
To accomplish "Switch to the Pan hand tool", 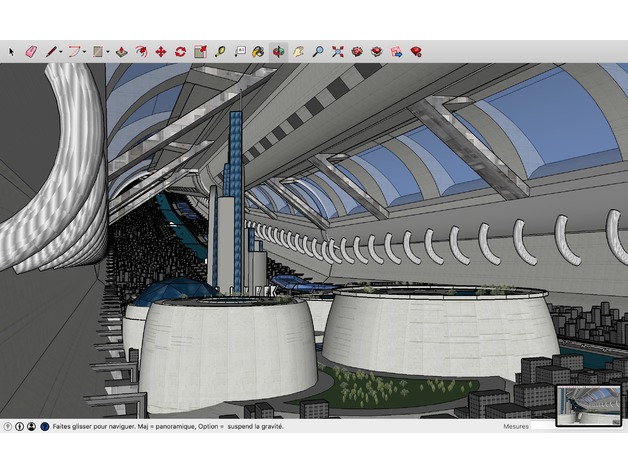I will (298, 51).
